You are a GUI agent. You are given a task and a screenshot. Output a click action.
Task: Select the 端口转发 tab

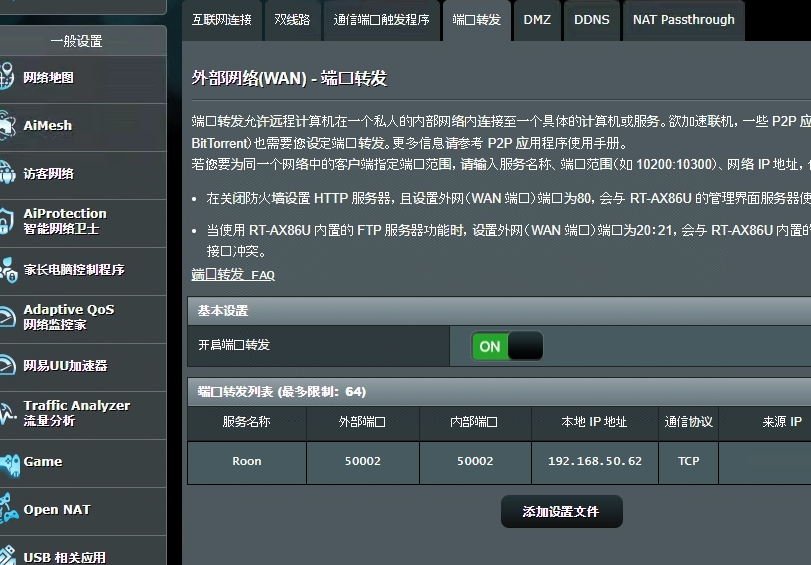477,20
